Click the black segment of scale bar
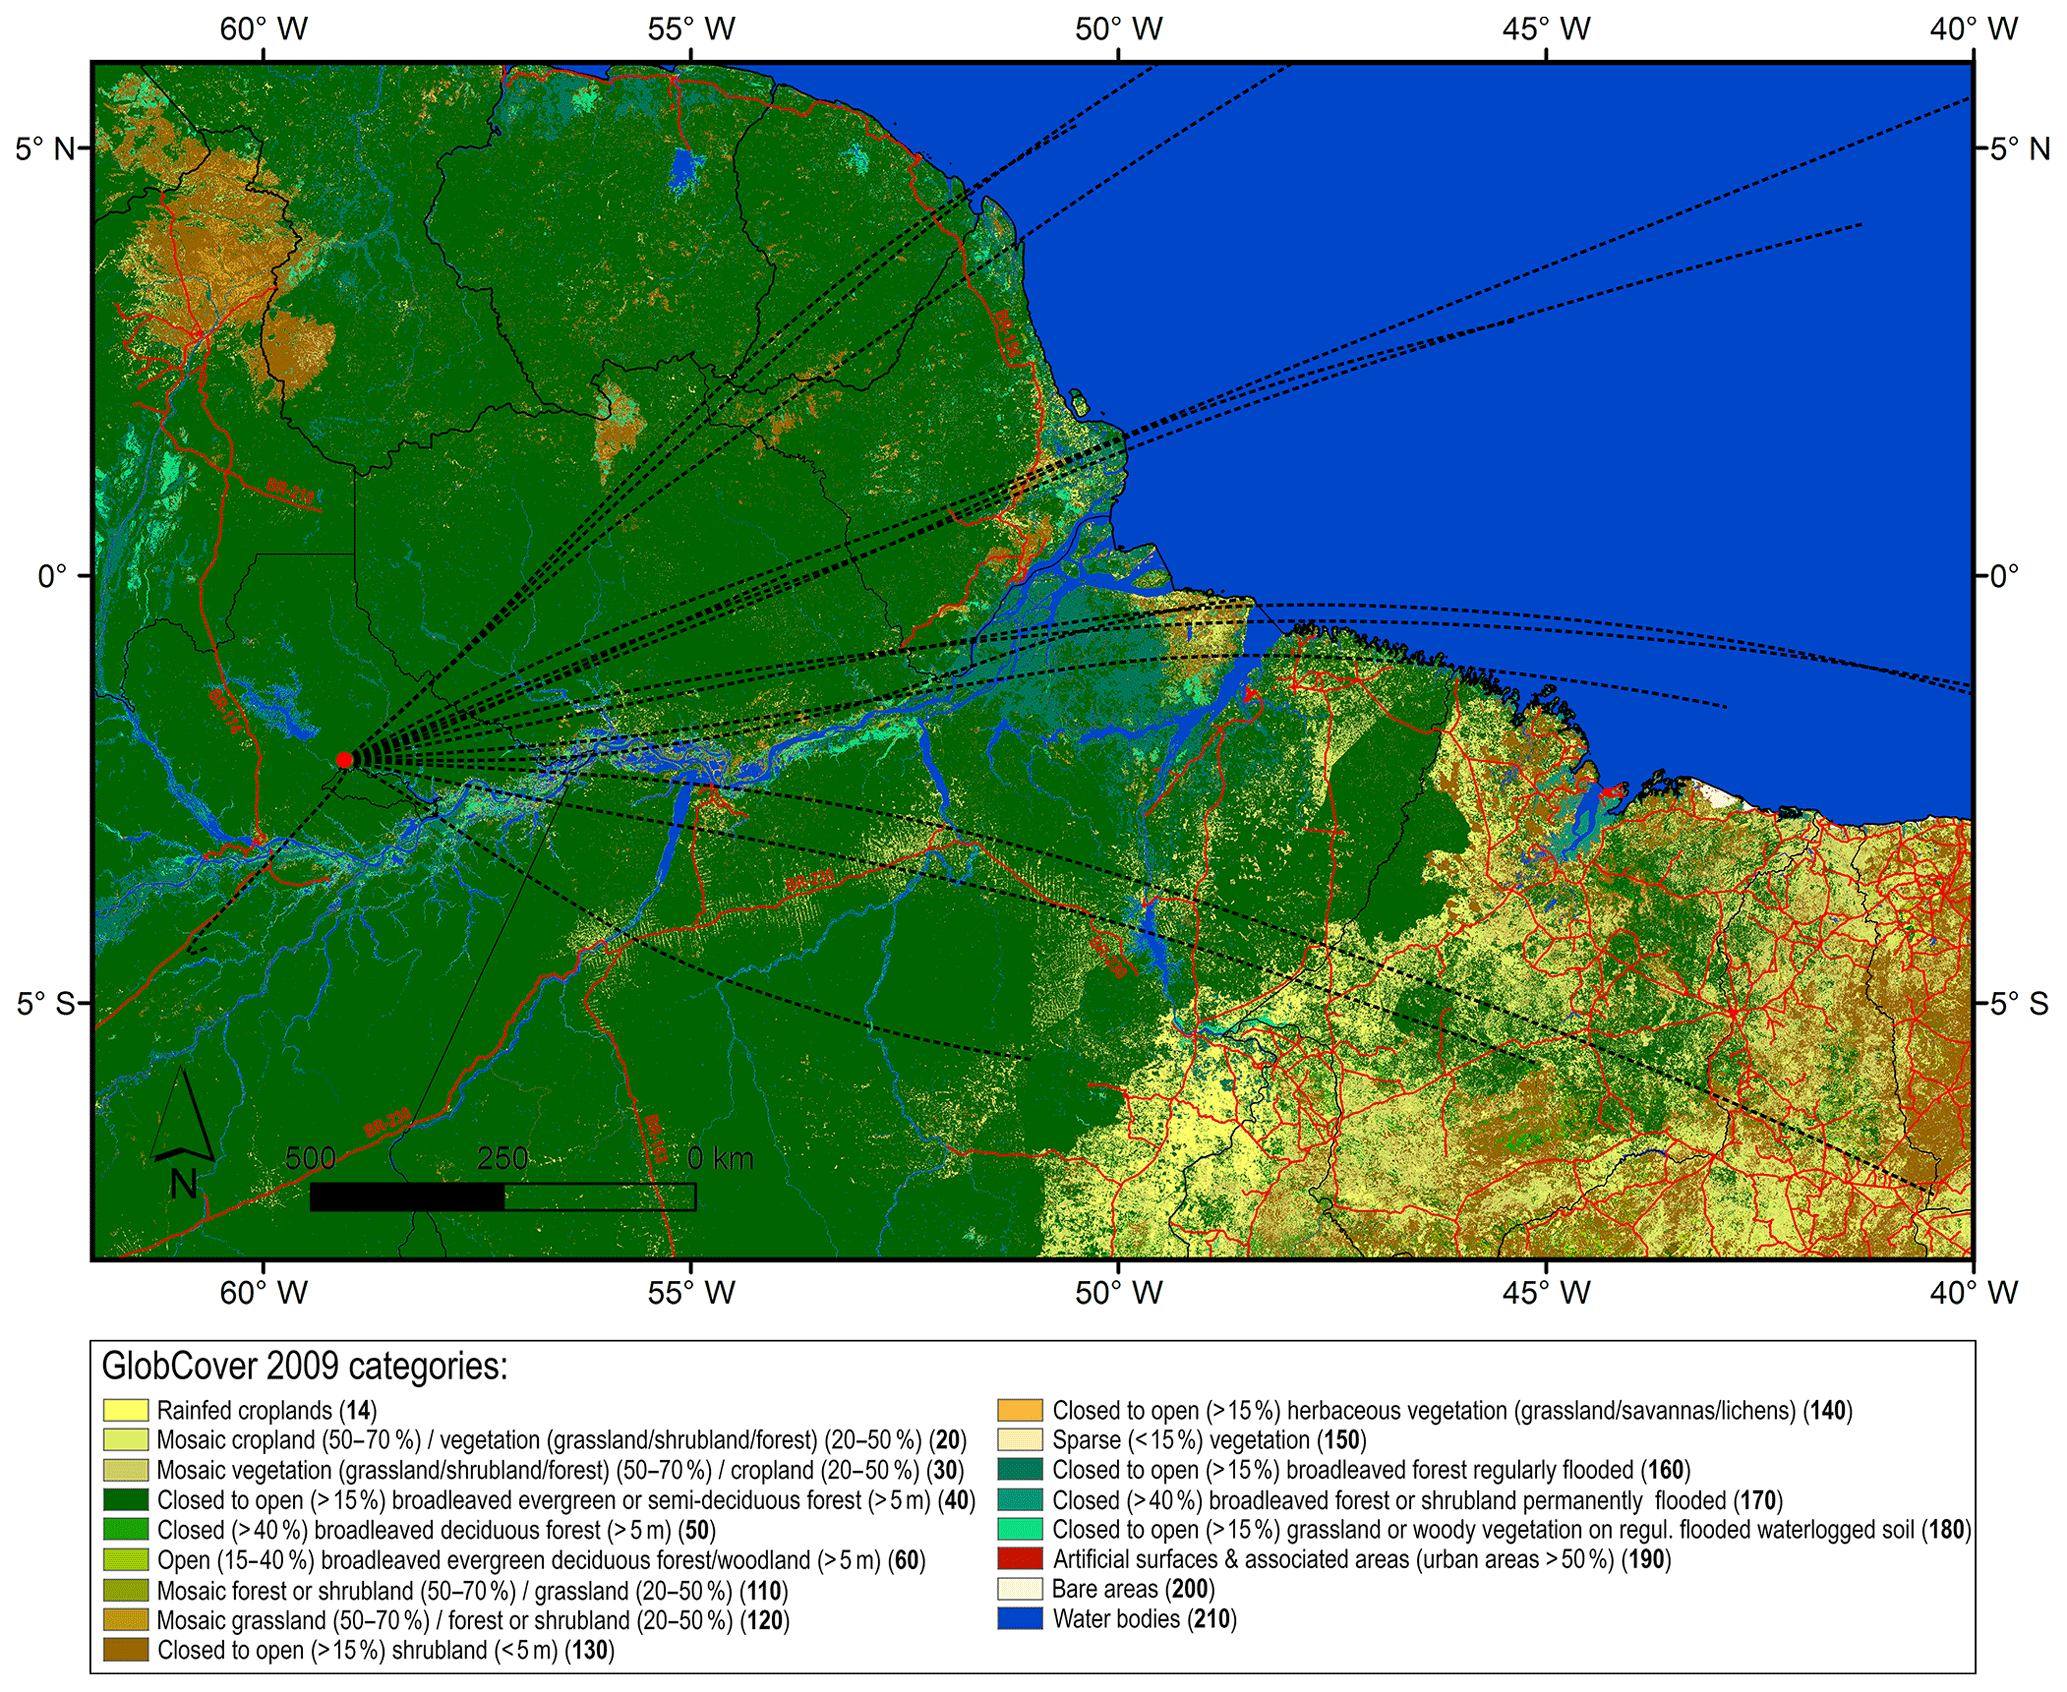This screenshot has height=1692, width=2067. click(407, 1197)
